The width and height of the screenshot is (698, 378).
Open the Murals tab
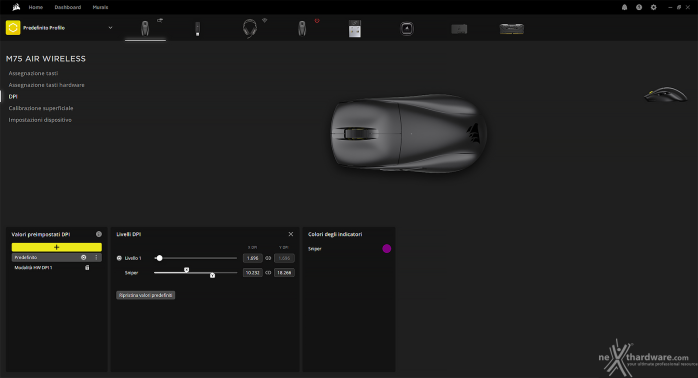[100, 7]
